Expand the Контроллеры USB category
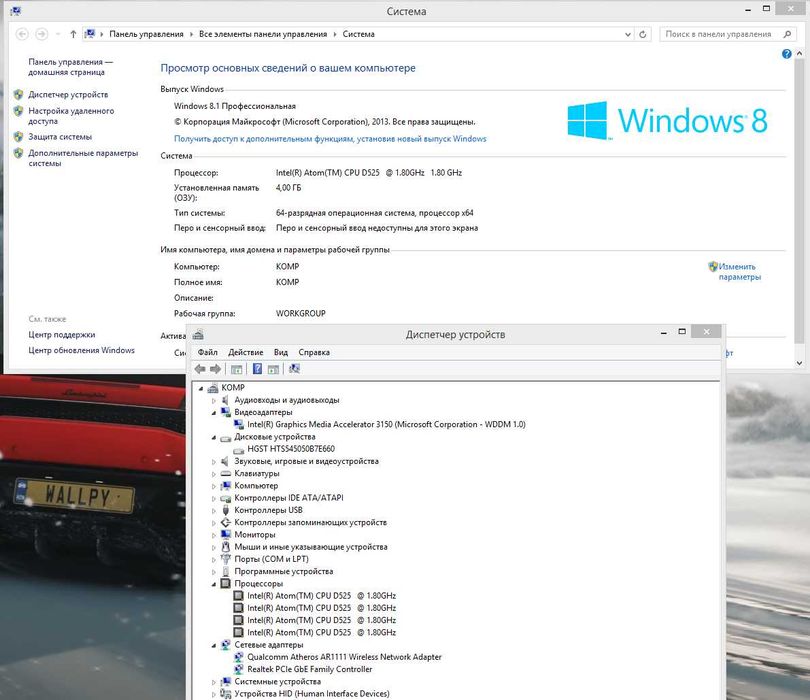810x700 pixels. coord(214,510)
